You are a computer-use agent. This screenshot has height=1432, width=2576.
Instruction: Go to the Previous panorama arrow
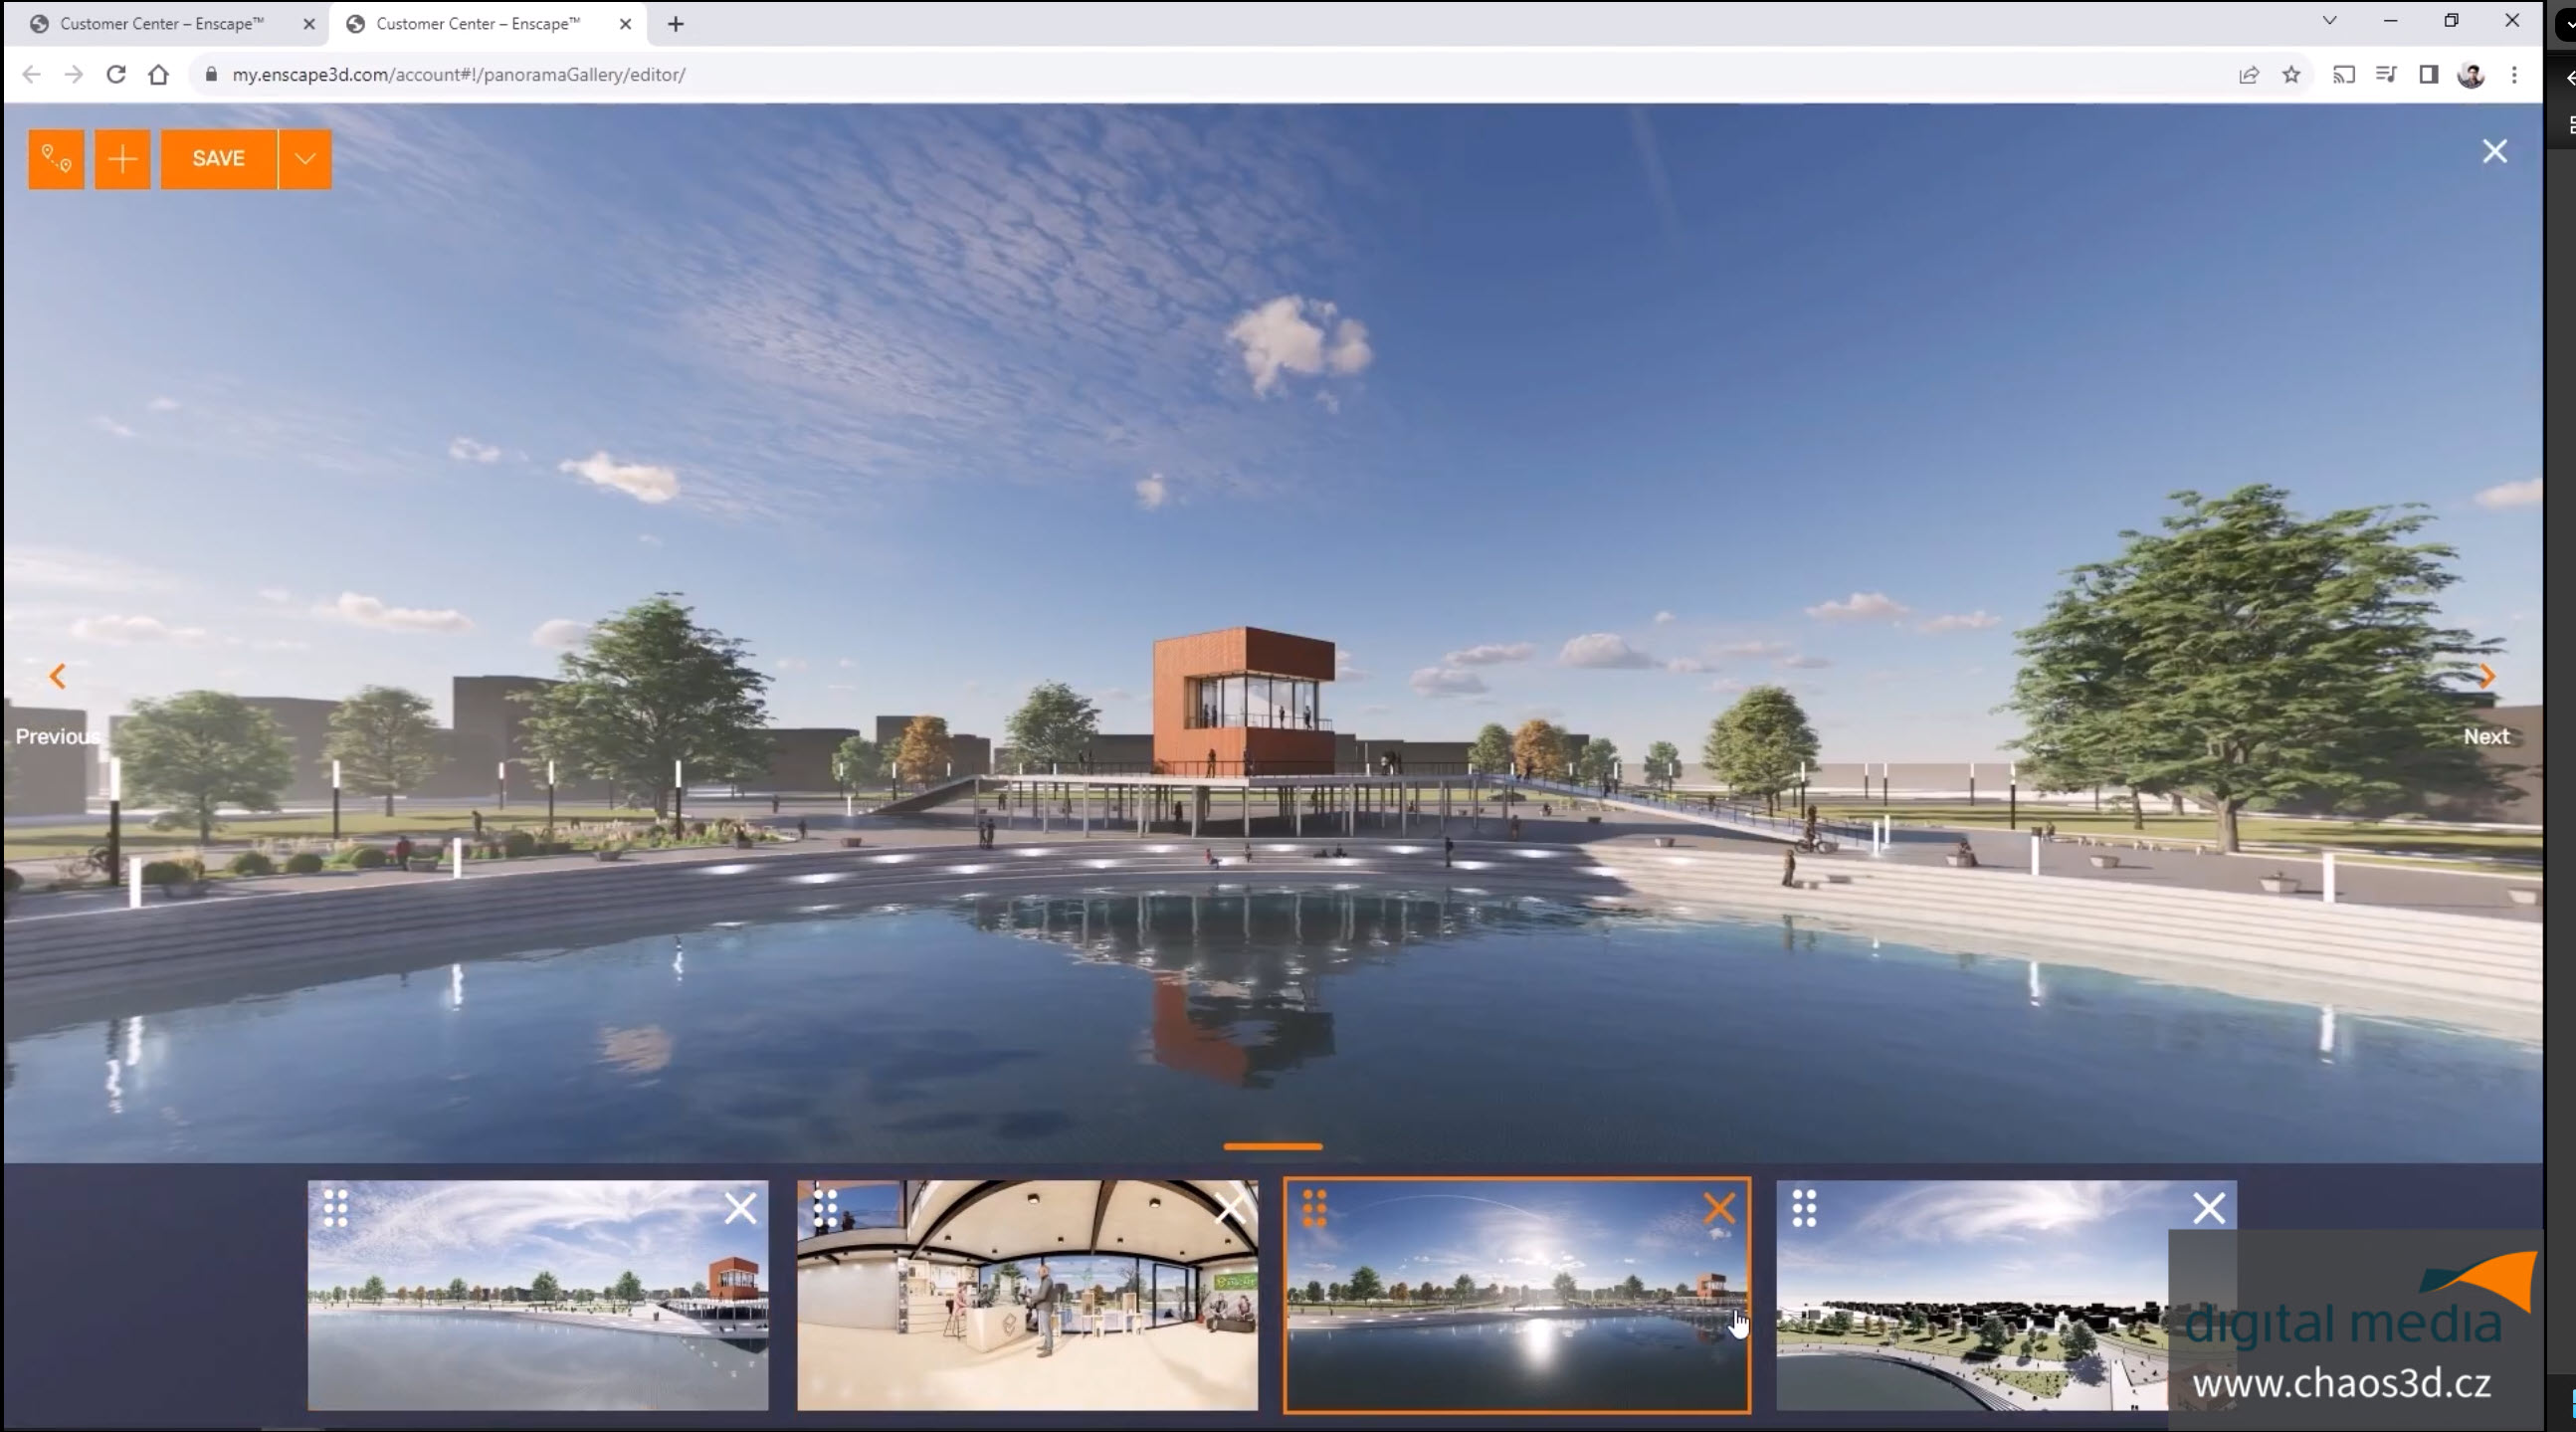click(57, 677)
